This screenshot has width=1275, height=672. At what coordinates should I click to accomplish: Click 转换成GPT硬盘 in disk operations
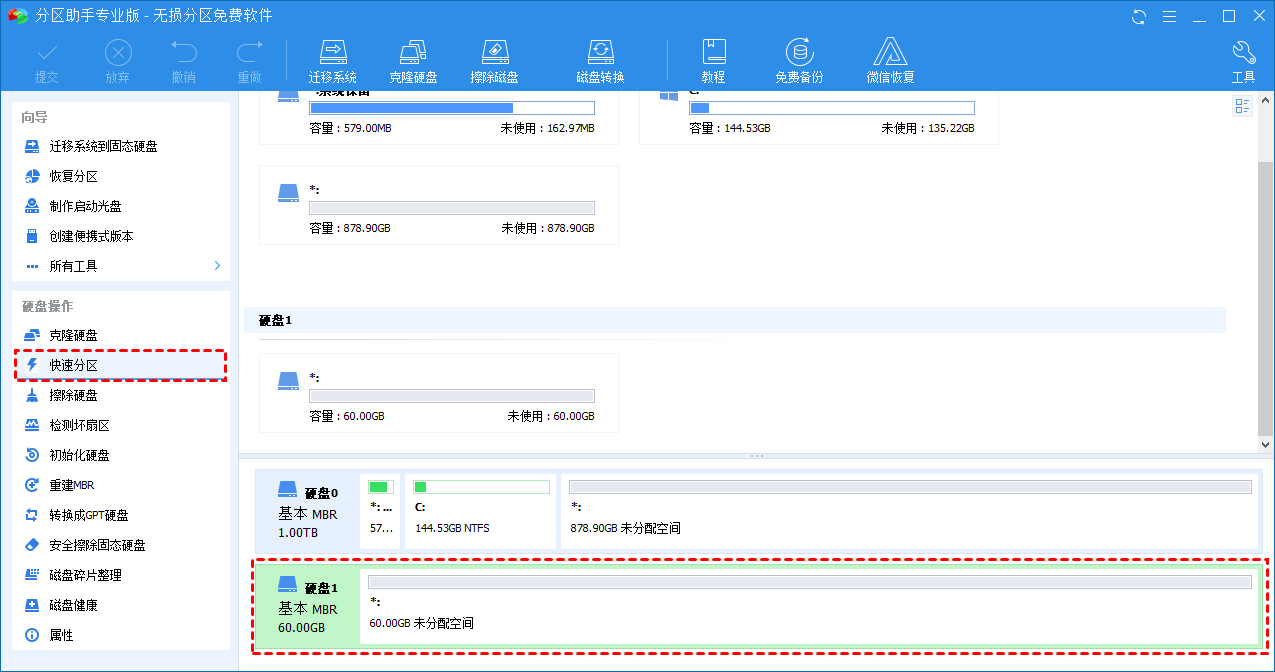point(89,515)
